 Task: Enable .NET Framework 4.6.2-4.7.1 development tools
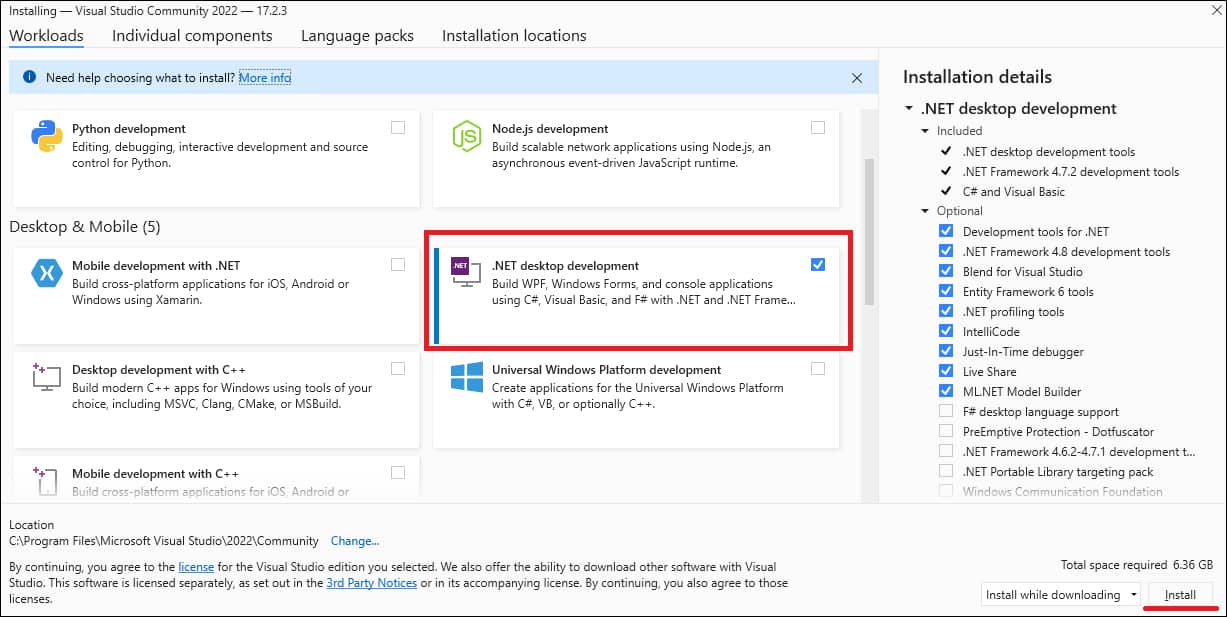point(946,451)
